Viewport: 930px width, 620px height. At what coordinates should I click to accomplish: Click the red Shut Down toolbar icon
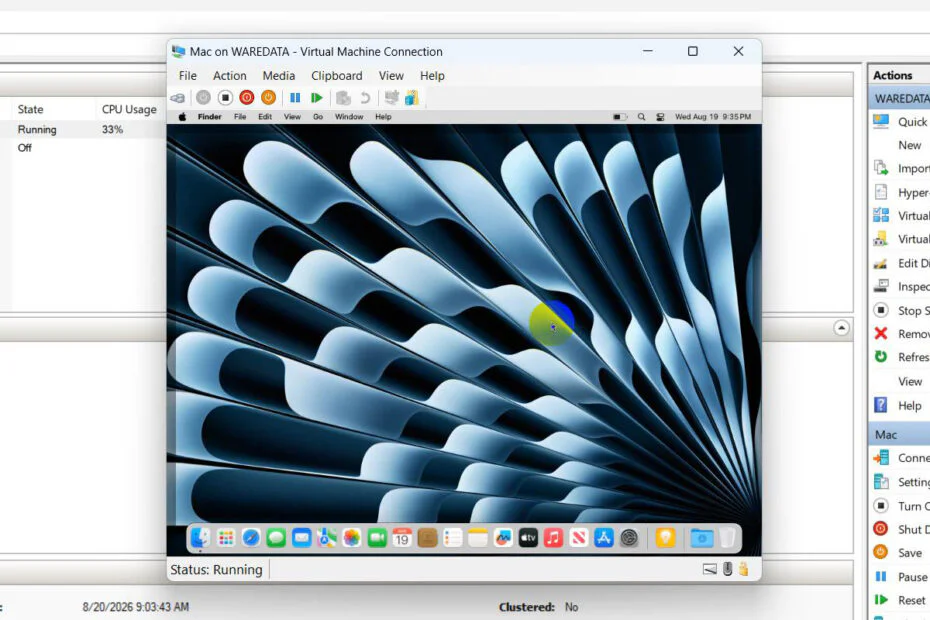pos(247,97)
